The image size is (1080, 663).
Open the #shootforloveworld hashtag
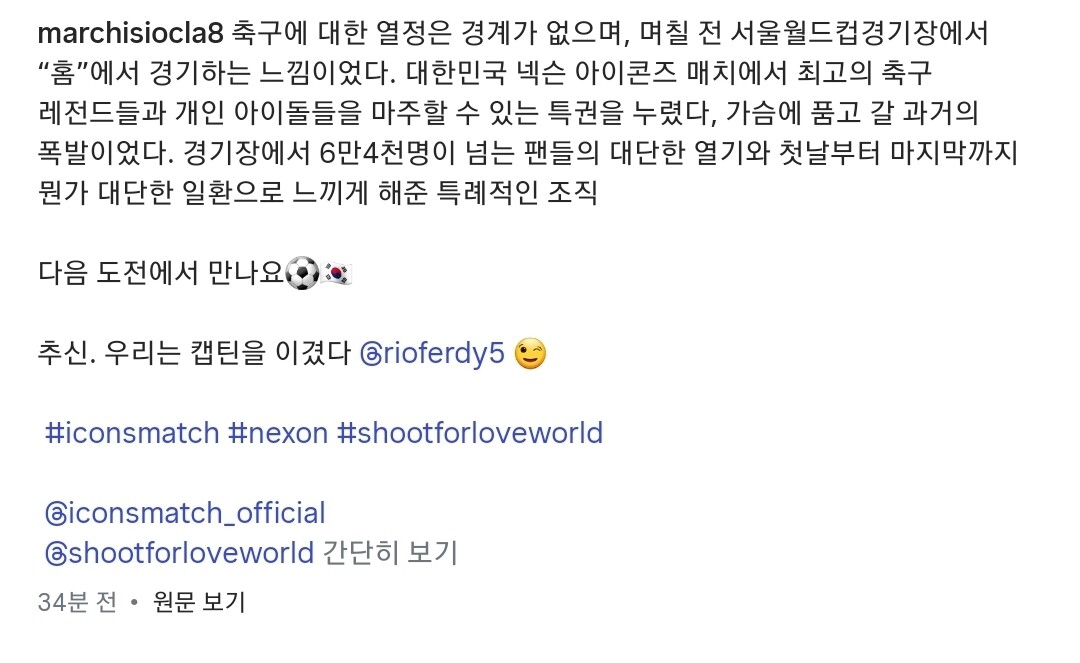[470, 434]
